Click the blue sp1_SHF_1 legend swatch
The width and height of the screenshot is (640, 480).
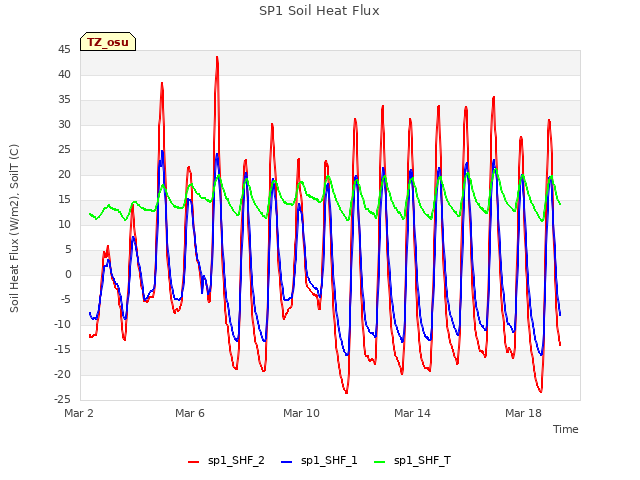[287, 462]
